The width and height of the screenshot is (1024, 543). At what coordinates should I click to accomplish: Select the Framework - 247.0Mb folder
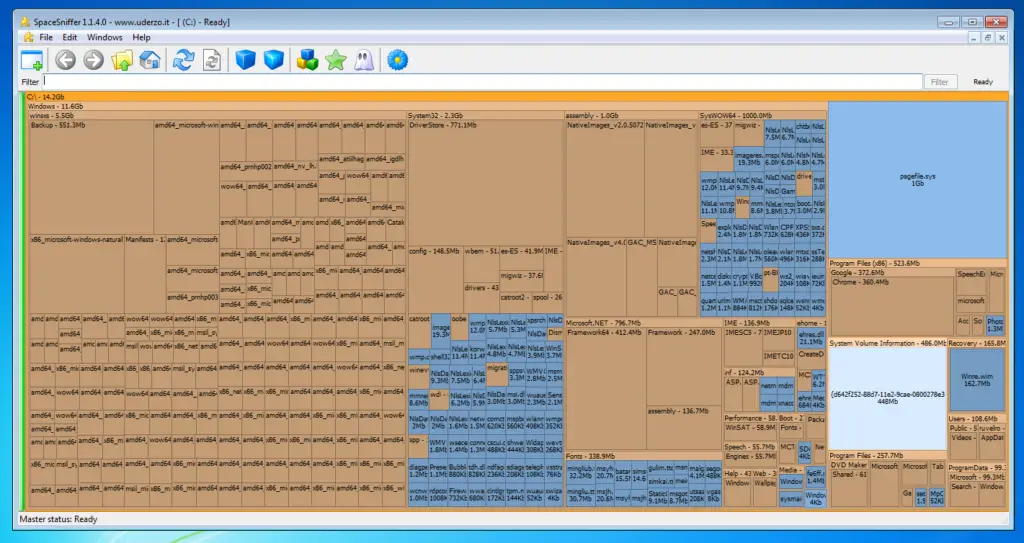[684, 366]
